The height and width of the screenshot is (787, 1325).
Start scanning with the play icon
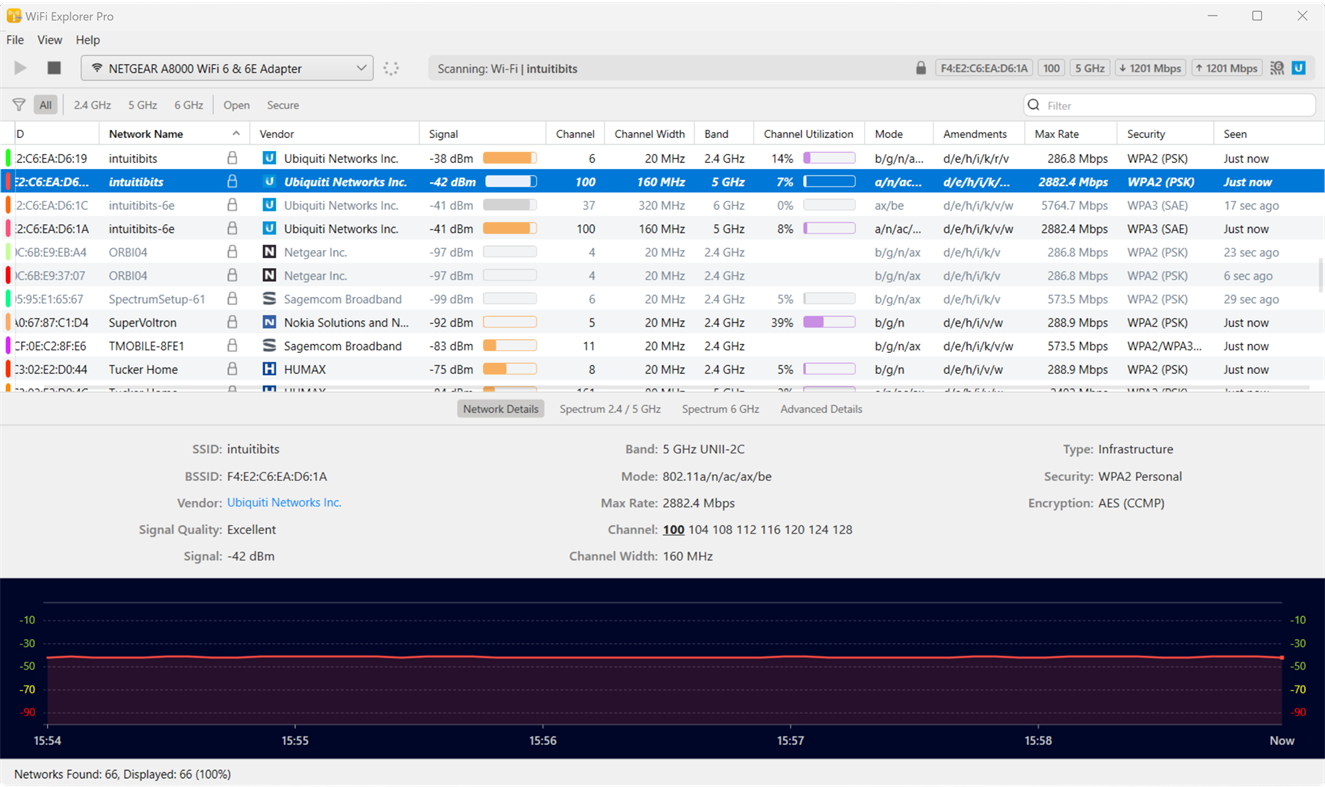(19, 68)
